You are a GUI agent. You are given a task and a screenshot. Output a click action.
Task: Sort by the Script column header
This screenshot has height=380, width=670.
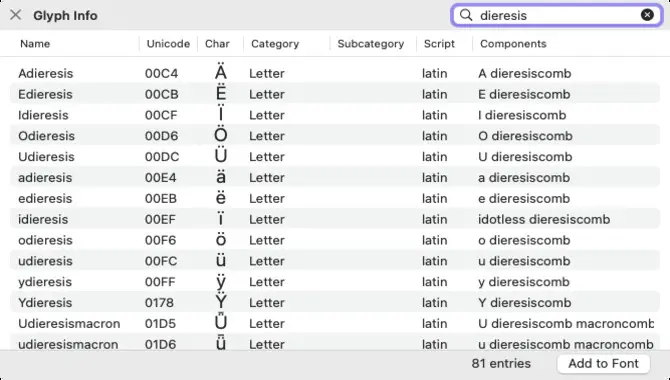click(439, 44)
